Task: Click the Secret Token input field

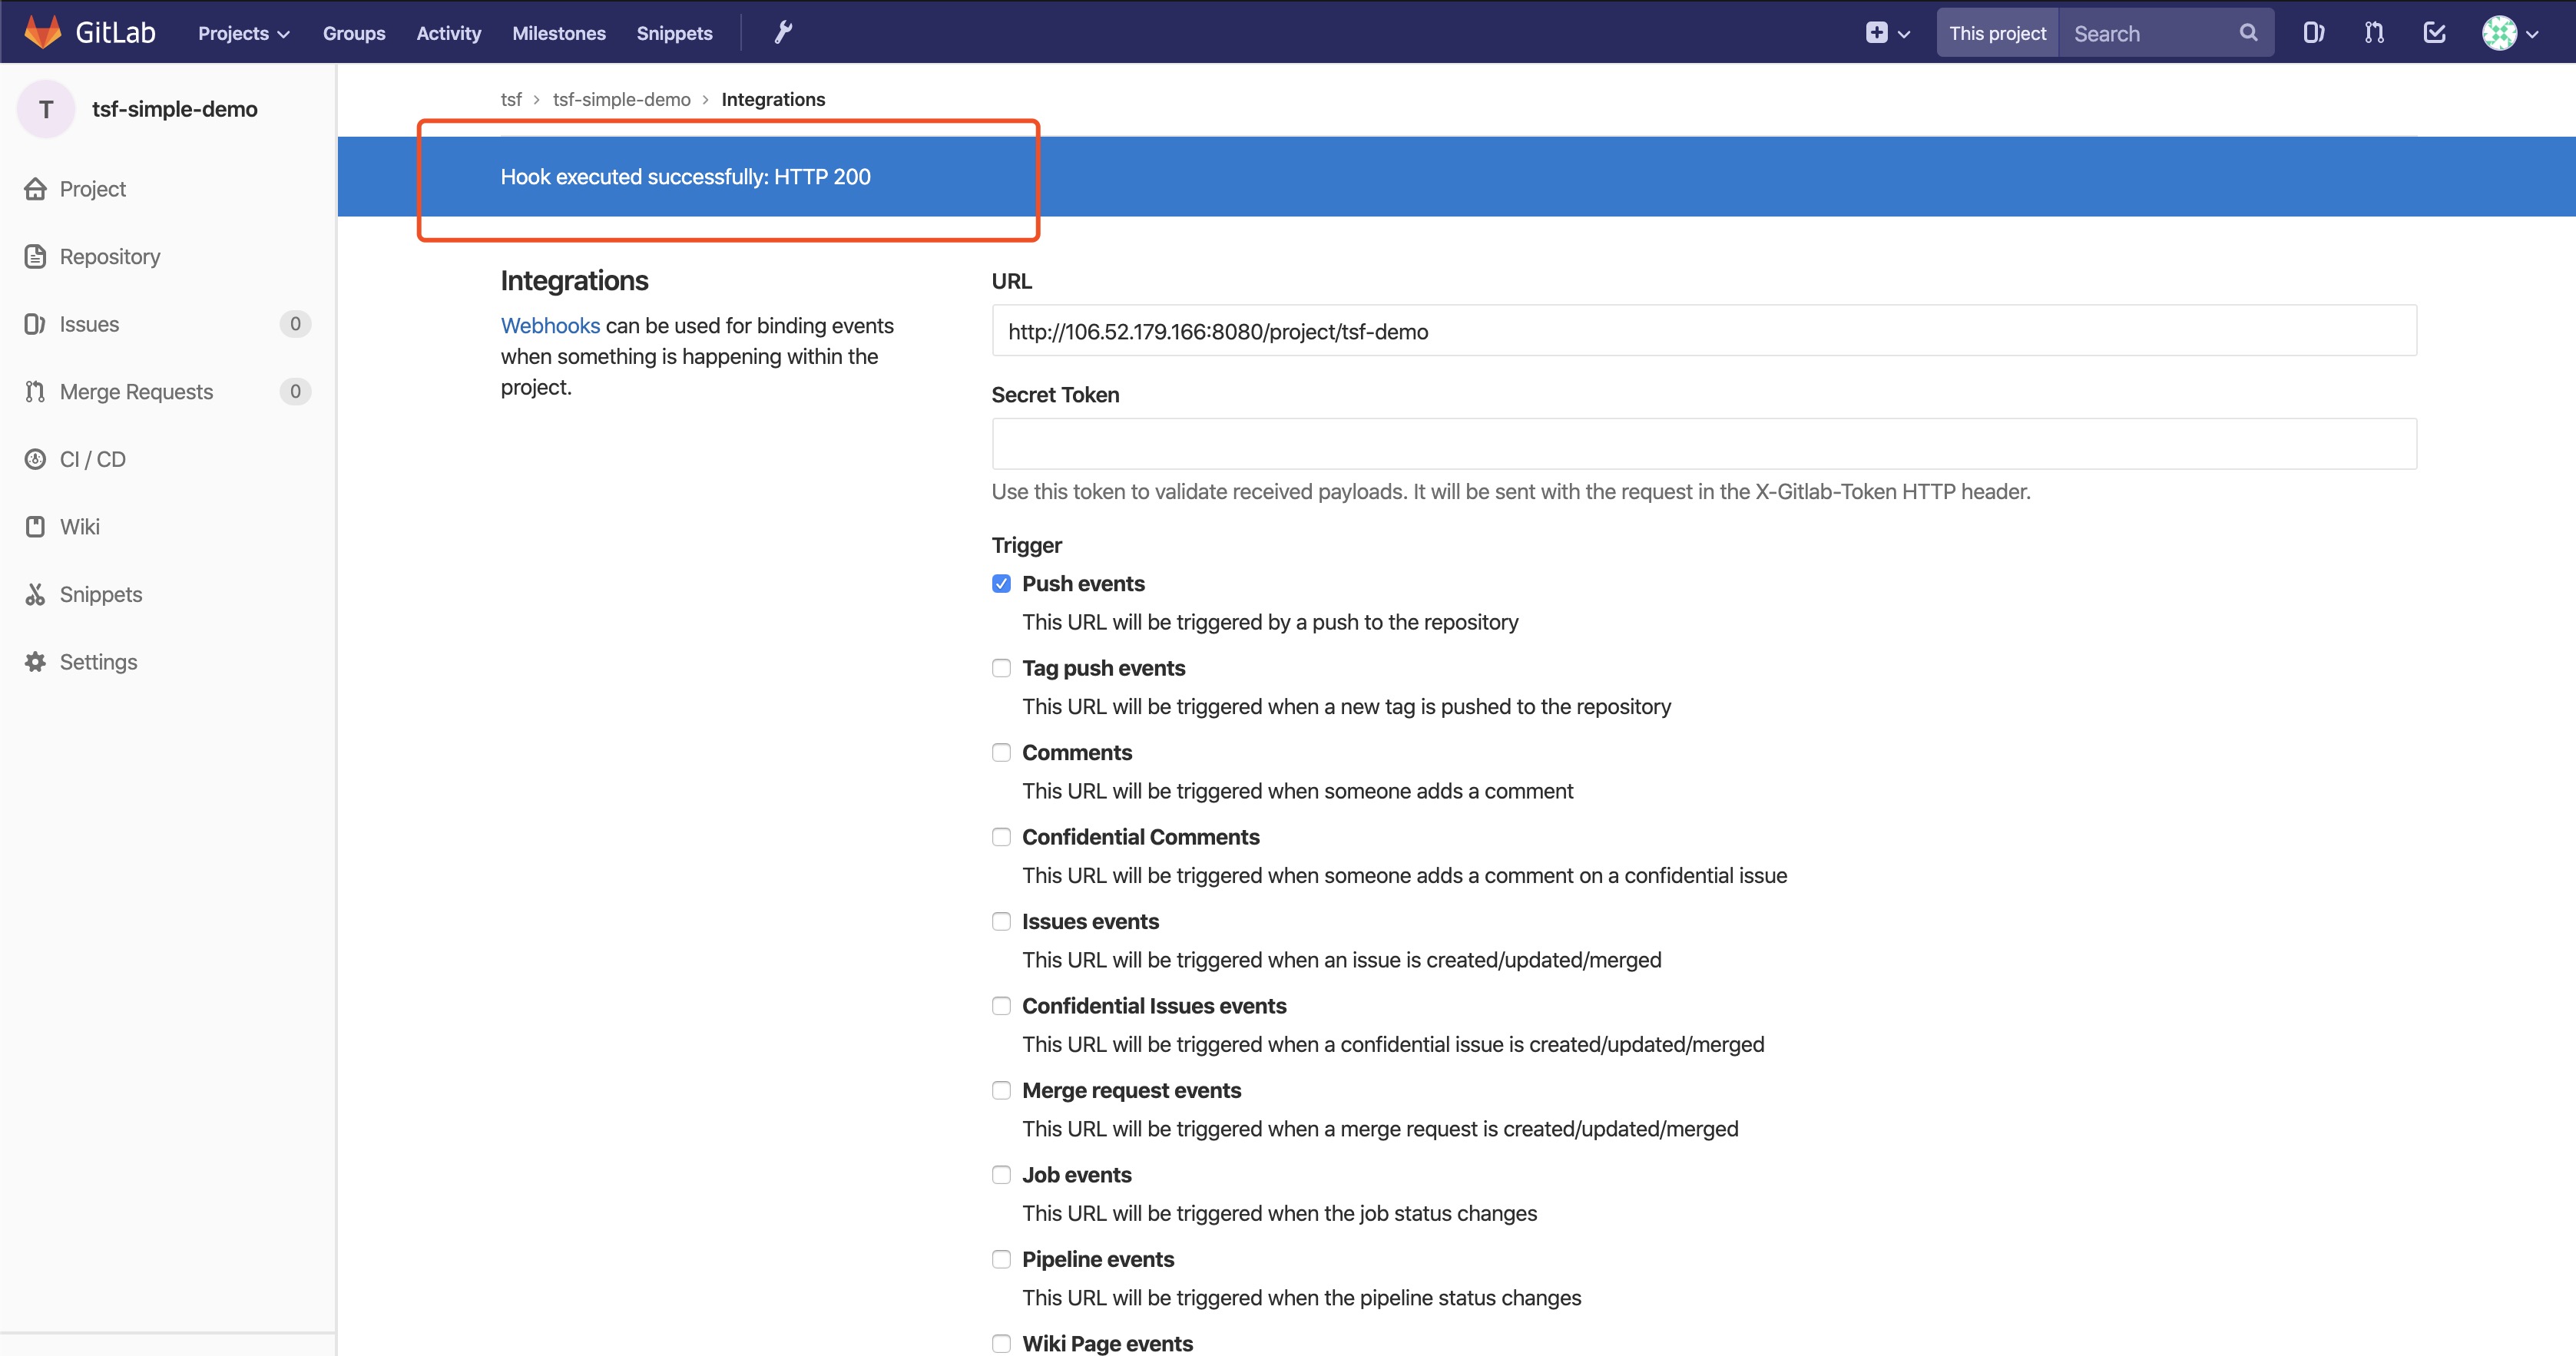Action: coord(1704,442)
